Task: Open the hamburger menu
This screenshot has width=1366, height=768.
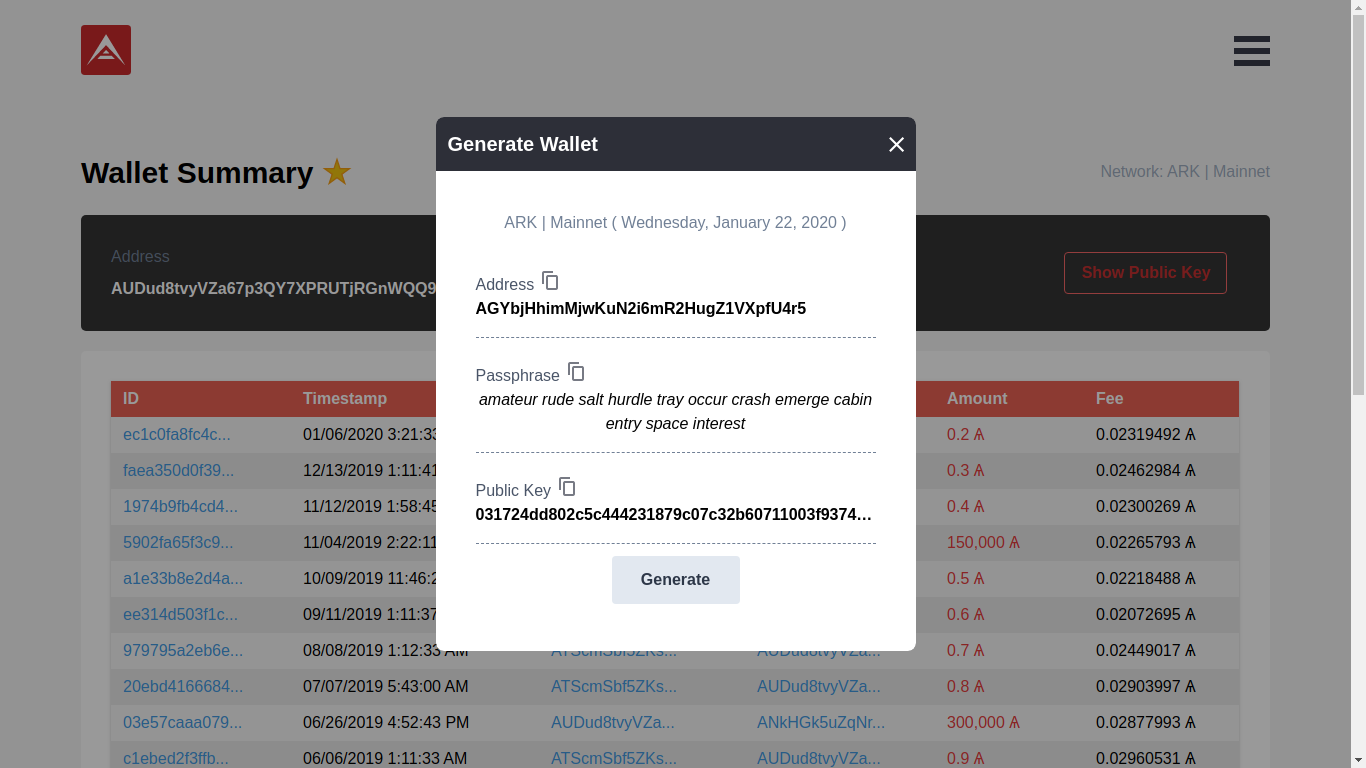Action: pos(1252,51)
